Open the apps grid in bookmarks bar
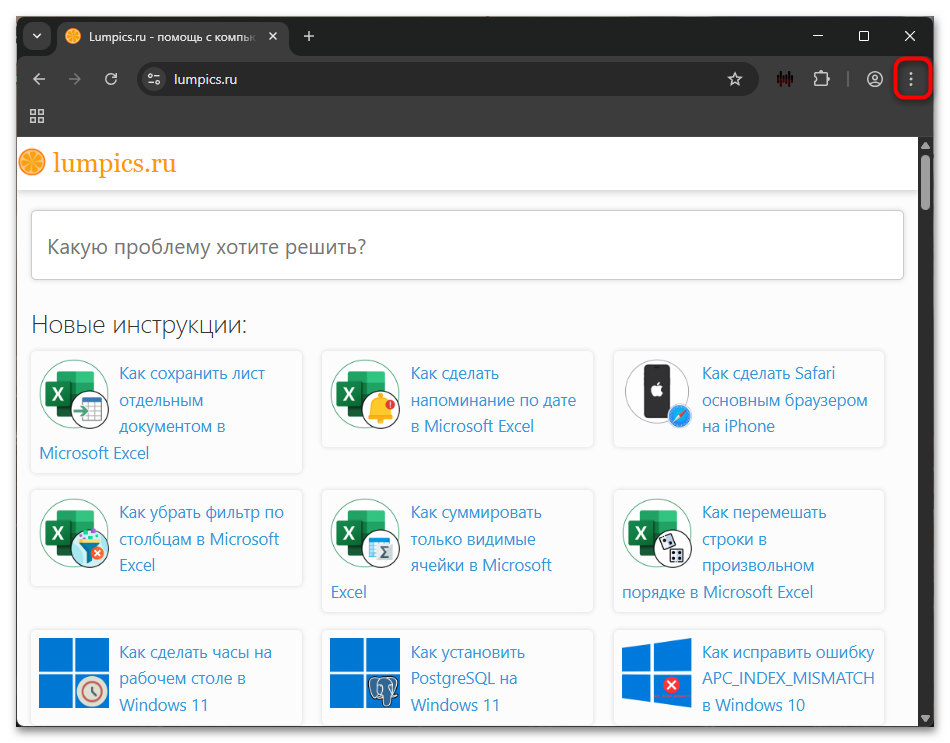950x743 pixels. 37,116
